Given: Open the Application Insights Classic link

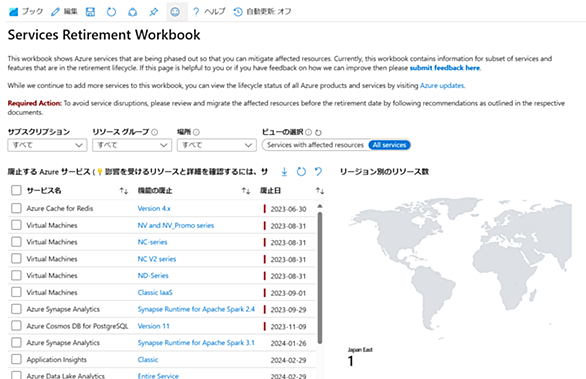Looking at the screenshot, I should click(x=148, y=360).
